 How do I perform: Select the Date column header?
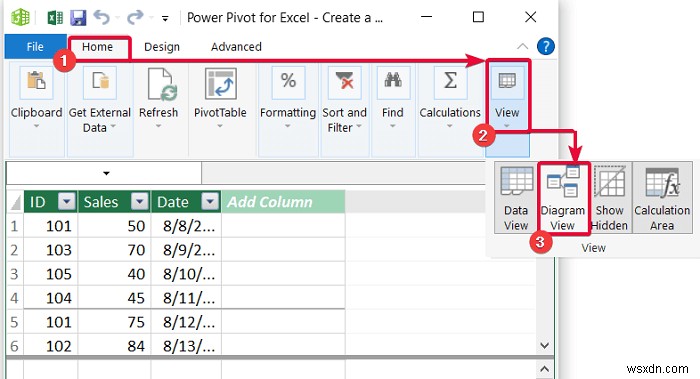tap(173, 202)
